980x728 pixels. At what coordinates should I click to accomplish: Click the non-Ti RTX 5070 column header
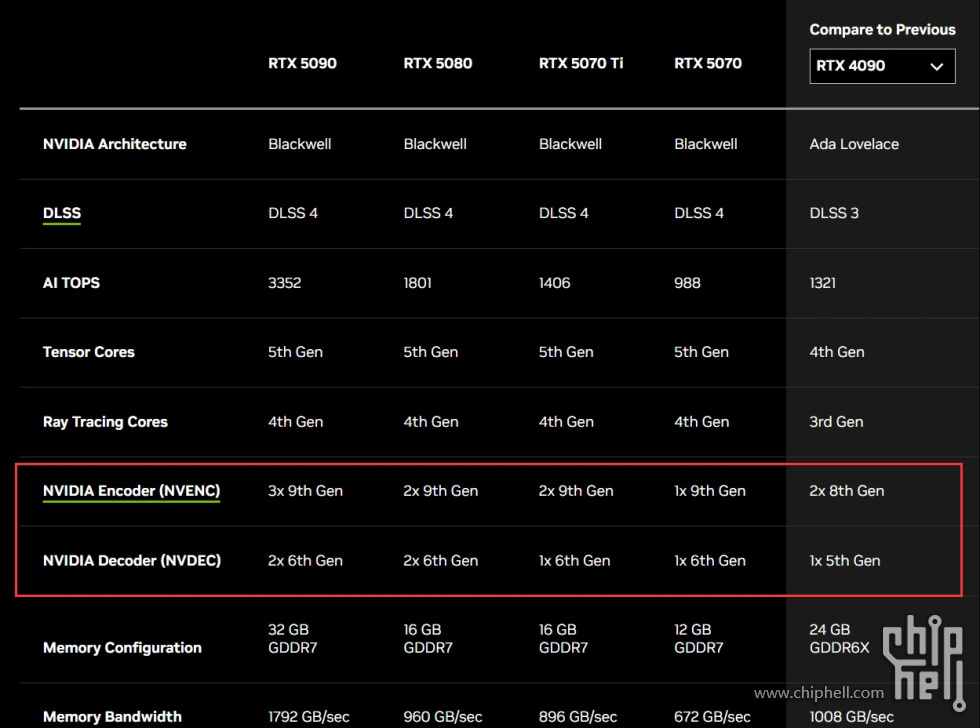tap(708, 63)
